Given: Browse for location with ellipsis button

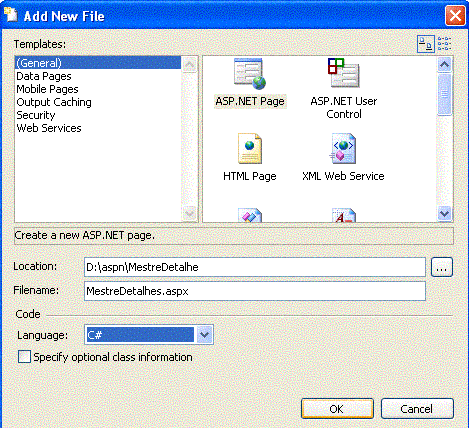Looking at the screenshot, I should click(x=442, y=267).
